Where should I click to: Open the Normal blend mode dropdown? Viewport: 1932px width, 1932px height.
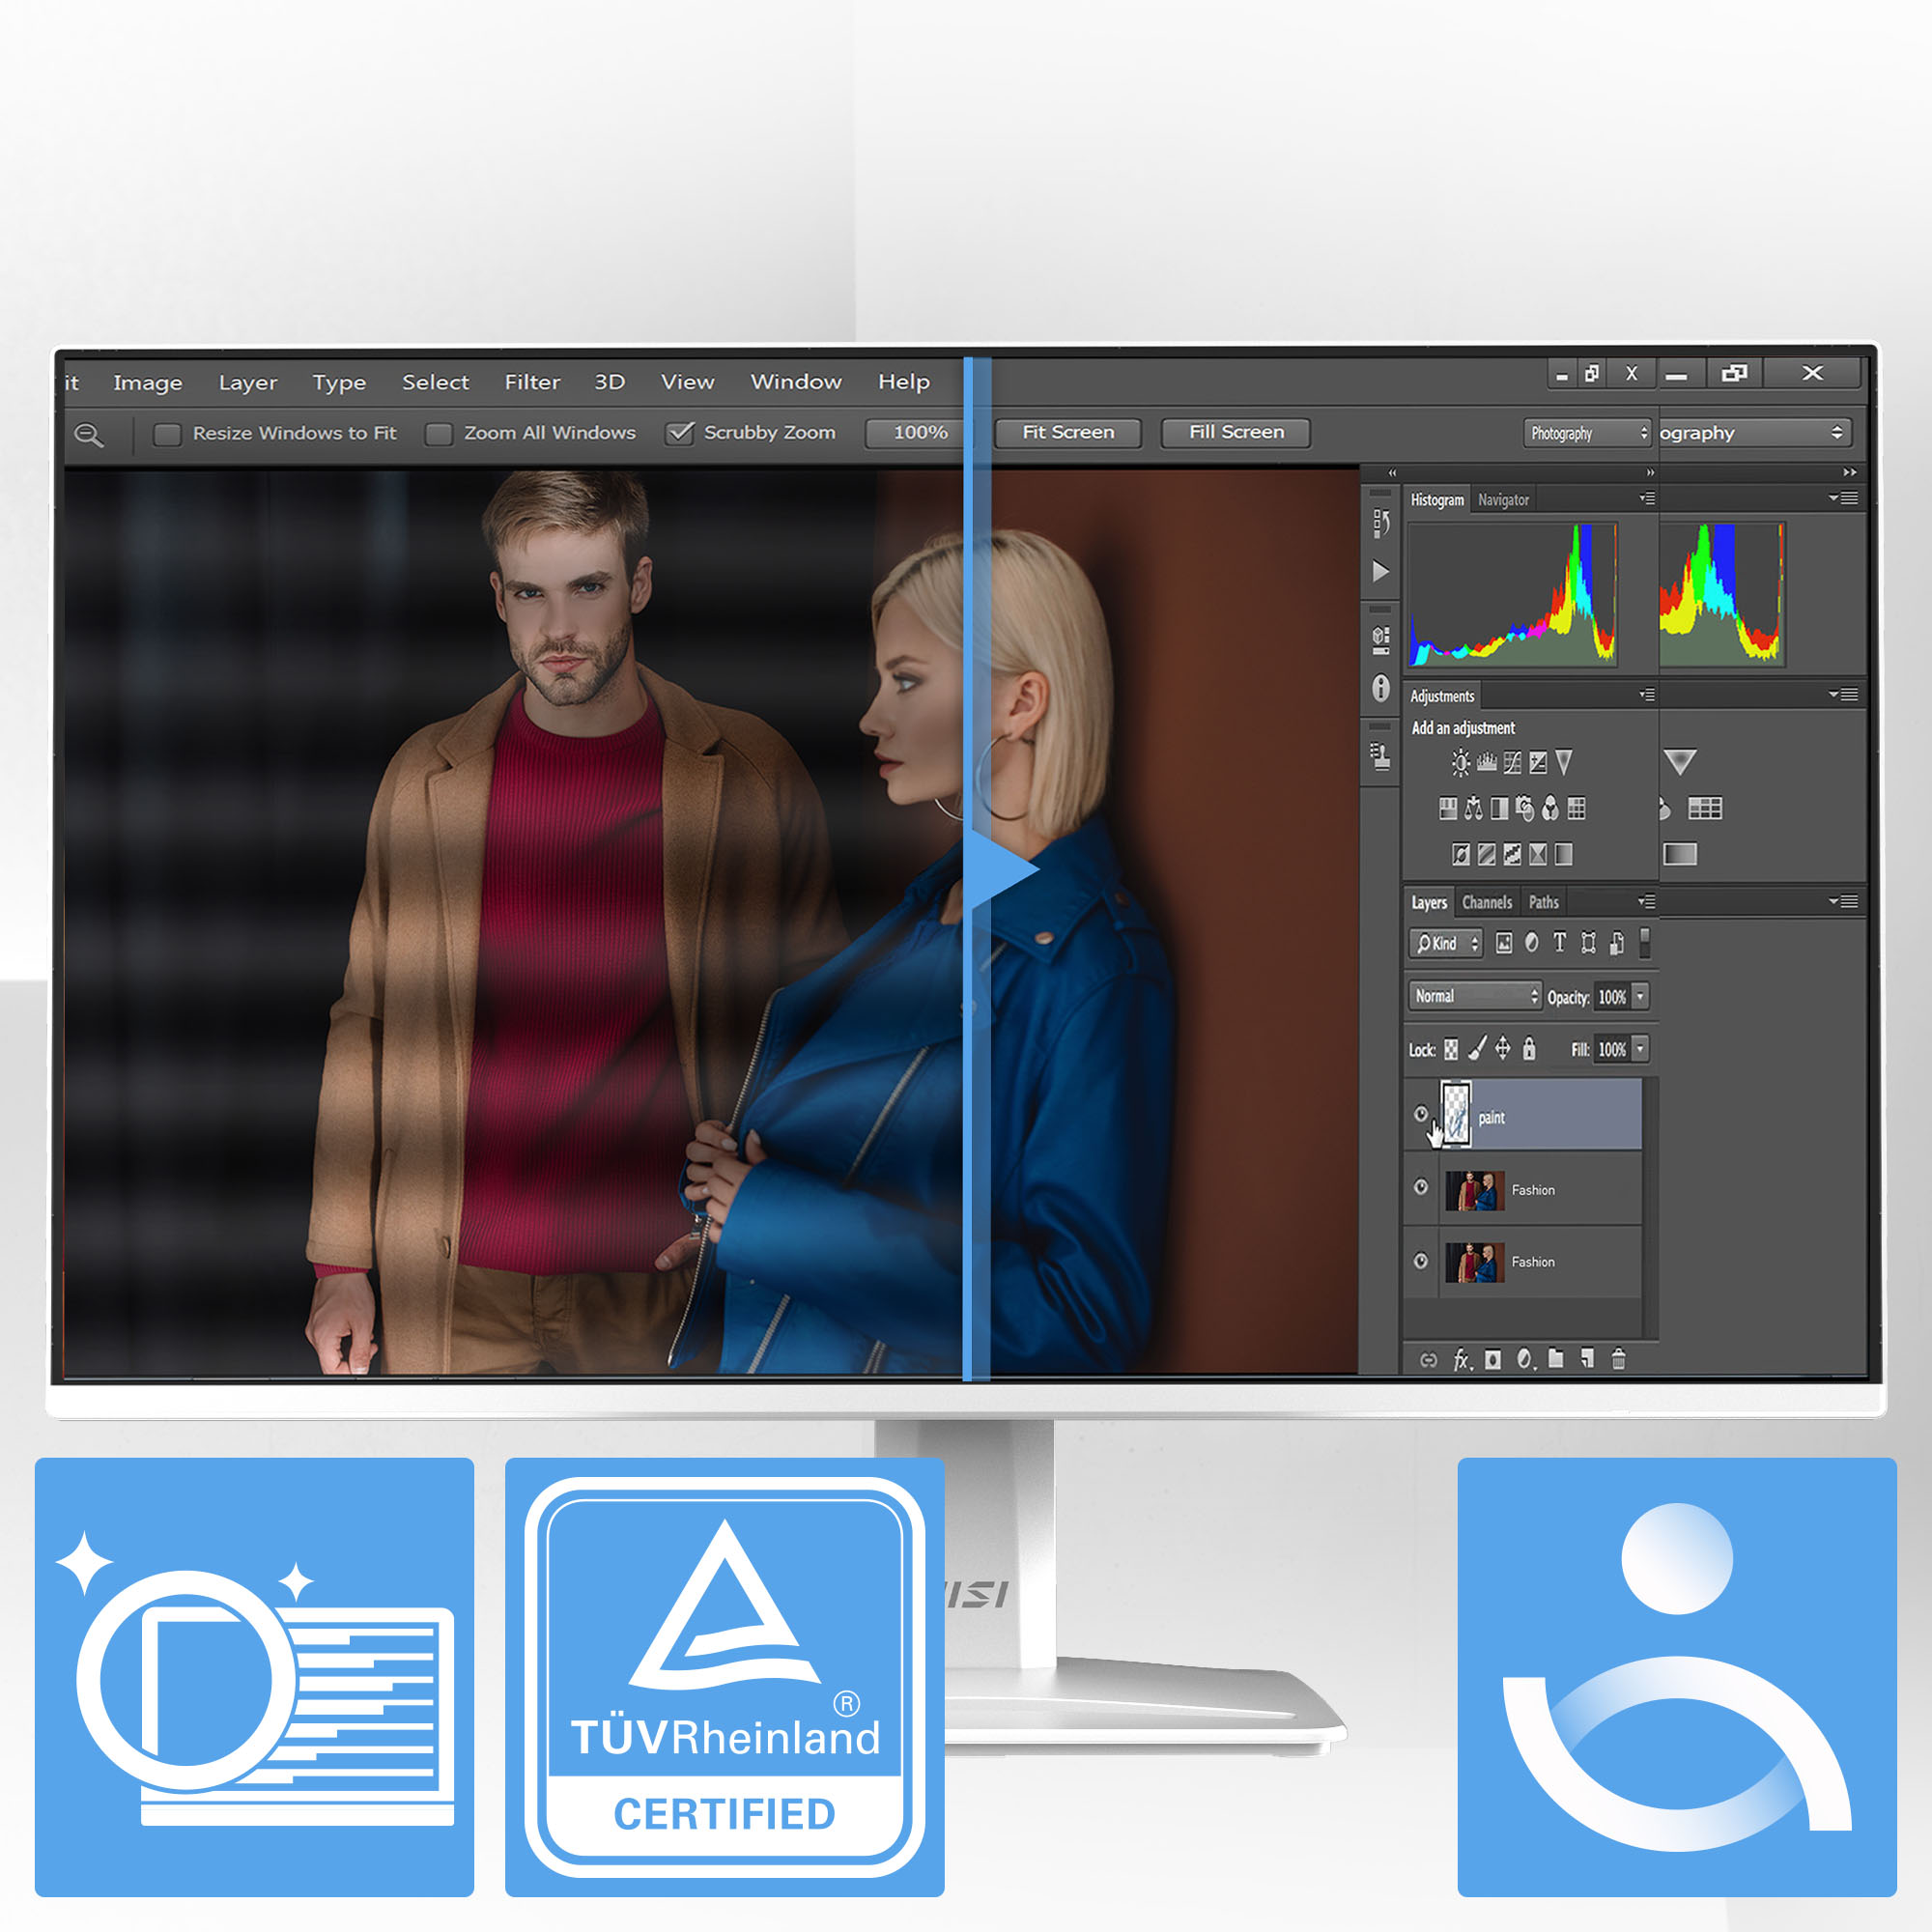[x=1475, y=996]
